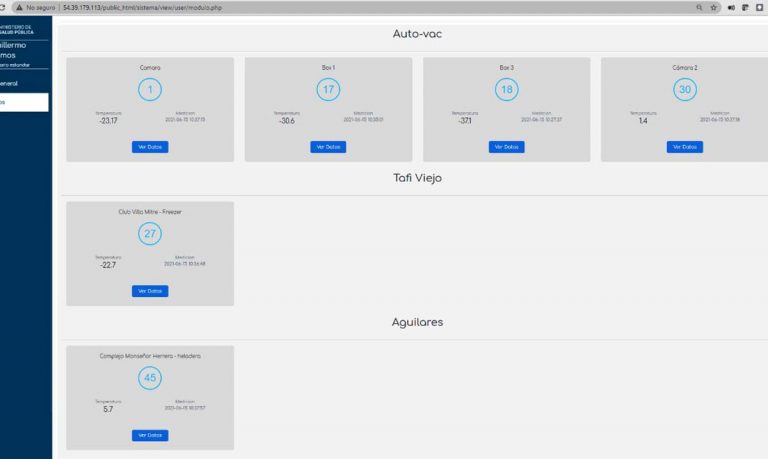Click the user name in sidebar header
This screenshot has width=768, height=459.
pos(15,50)
